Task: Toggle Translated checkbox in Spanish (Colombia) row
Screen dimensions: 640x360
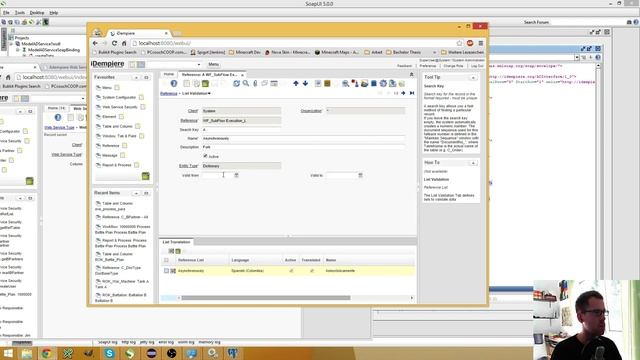Action: pos(312,271)
